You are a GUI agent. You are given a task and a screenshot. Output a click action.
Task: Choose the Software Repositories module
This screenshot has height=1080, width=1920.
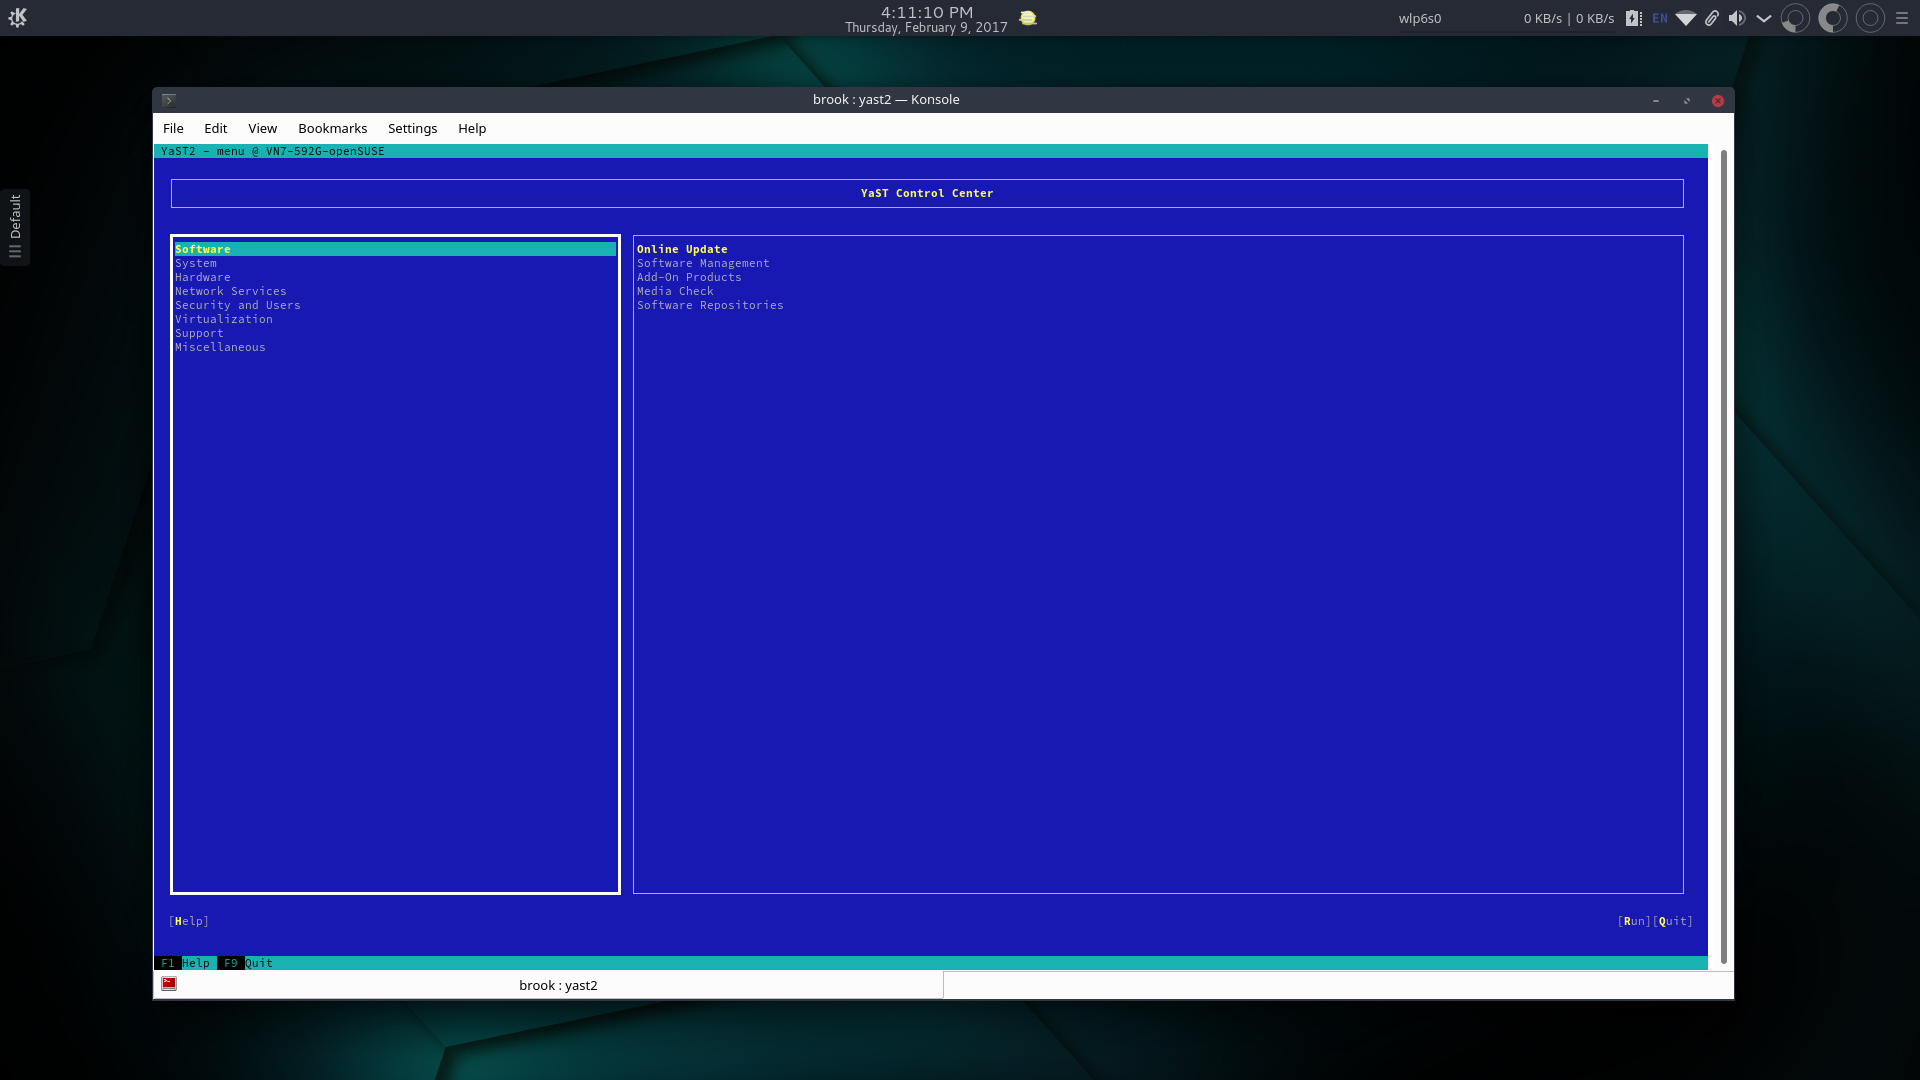710,305
